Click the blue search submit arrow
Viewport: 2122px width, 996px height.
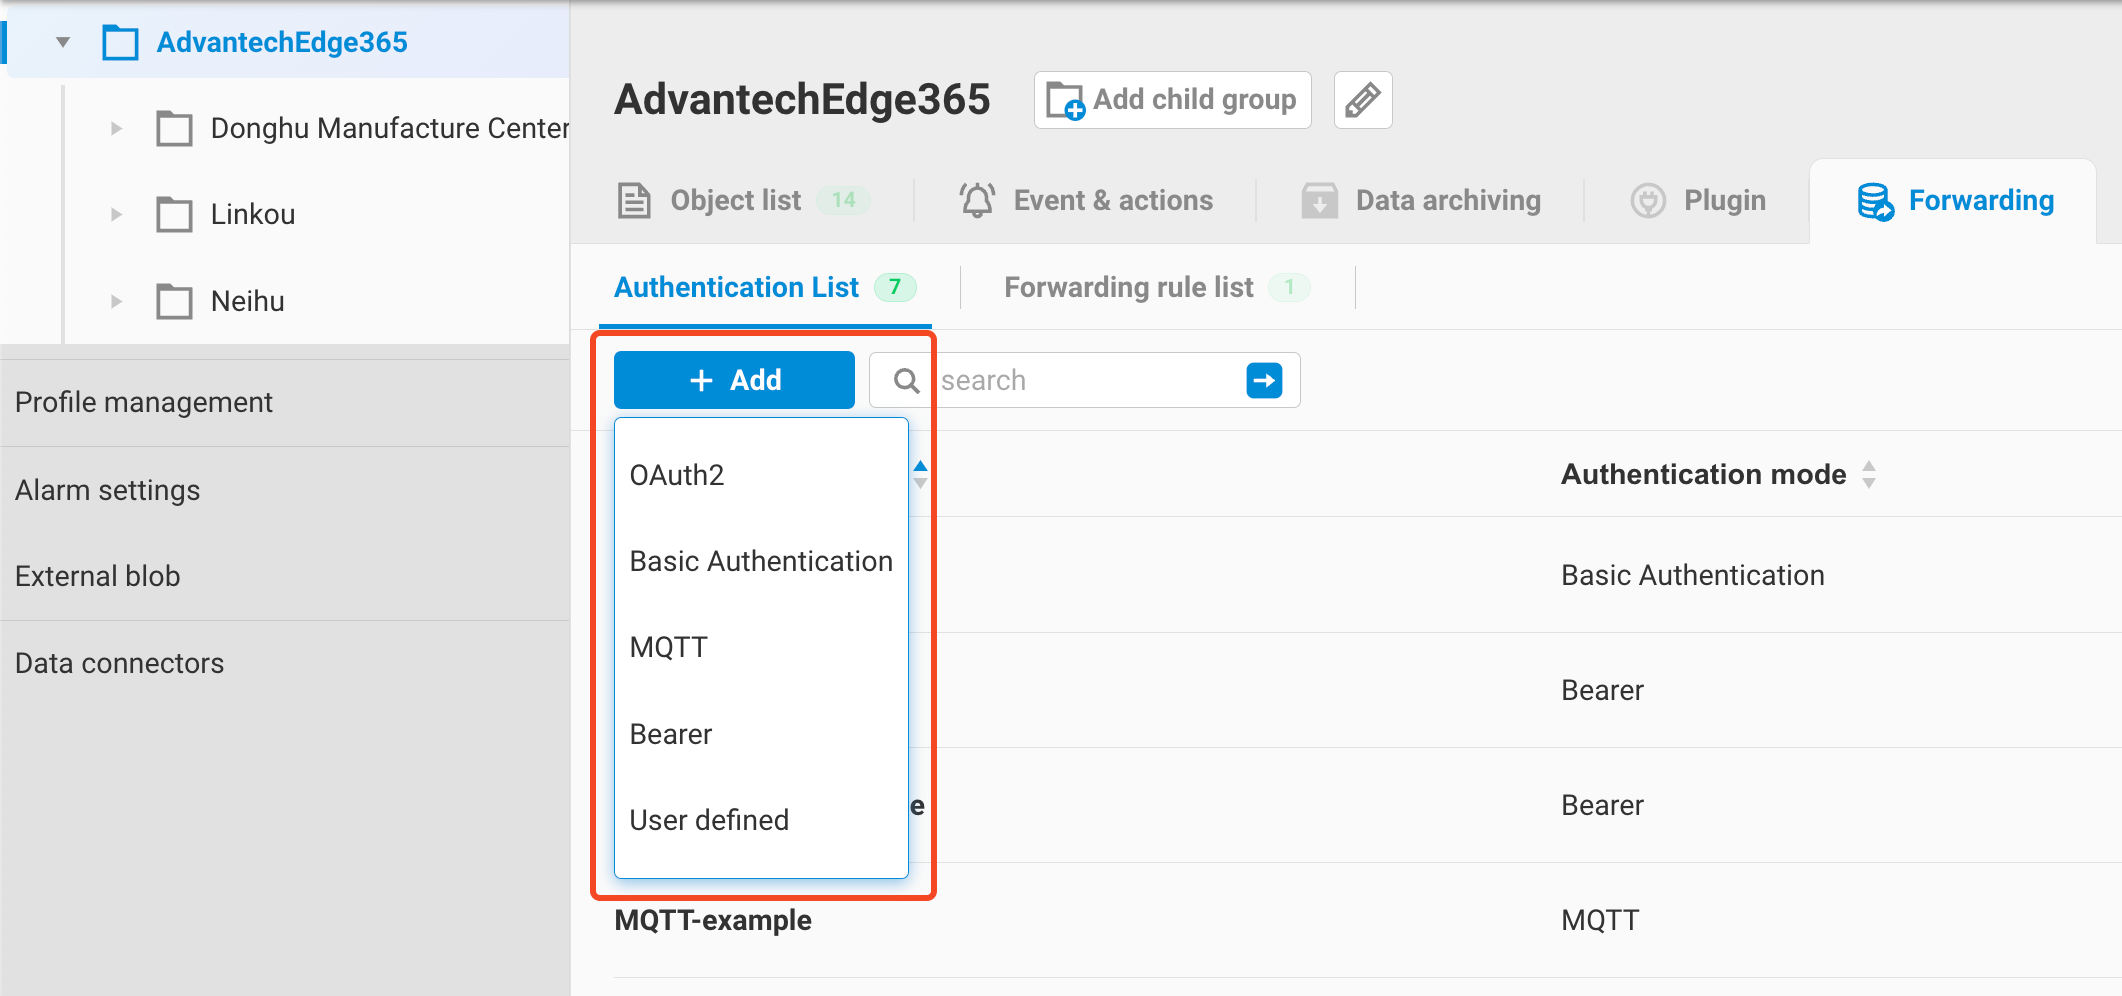(1266, 380)
